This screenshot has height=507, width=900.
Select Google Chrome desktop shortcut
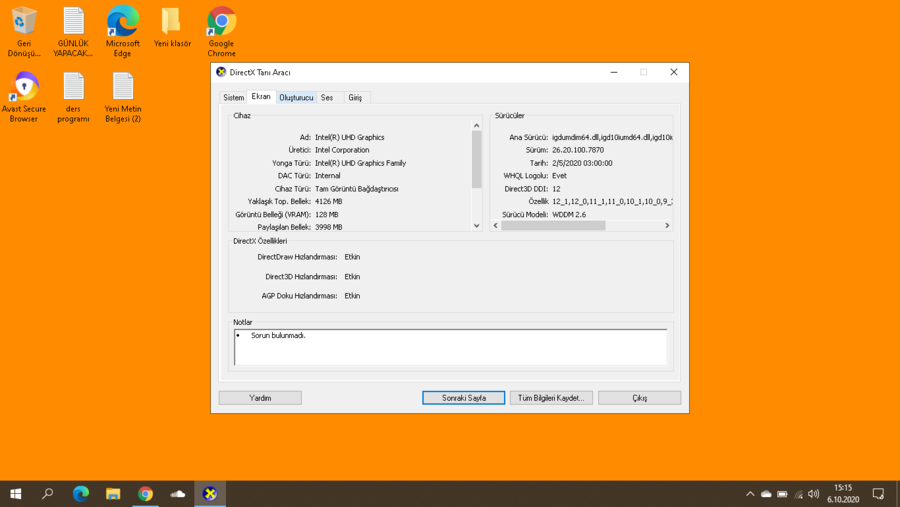point(222,32)
